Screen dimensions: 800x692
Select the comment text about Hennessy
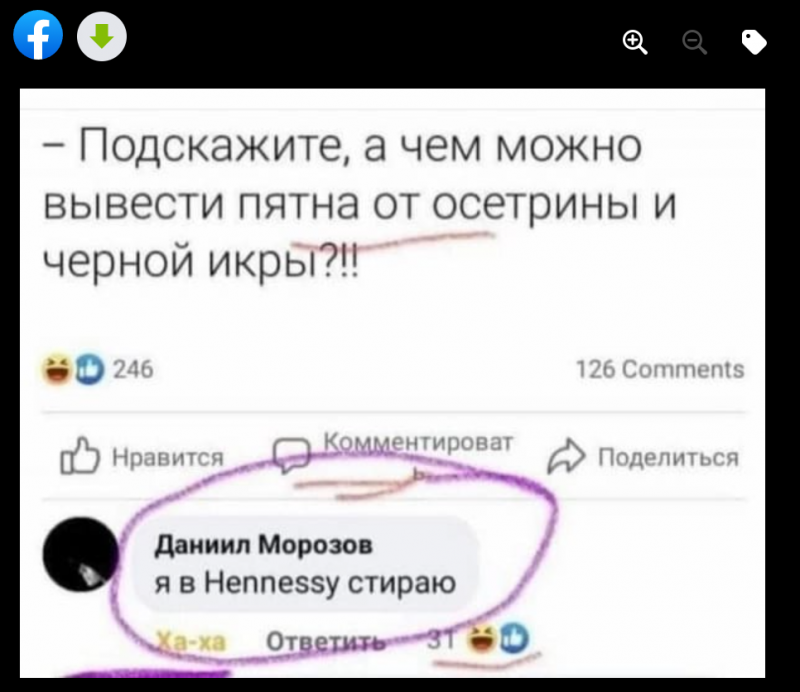305,582
